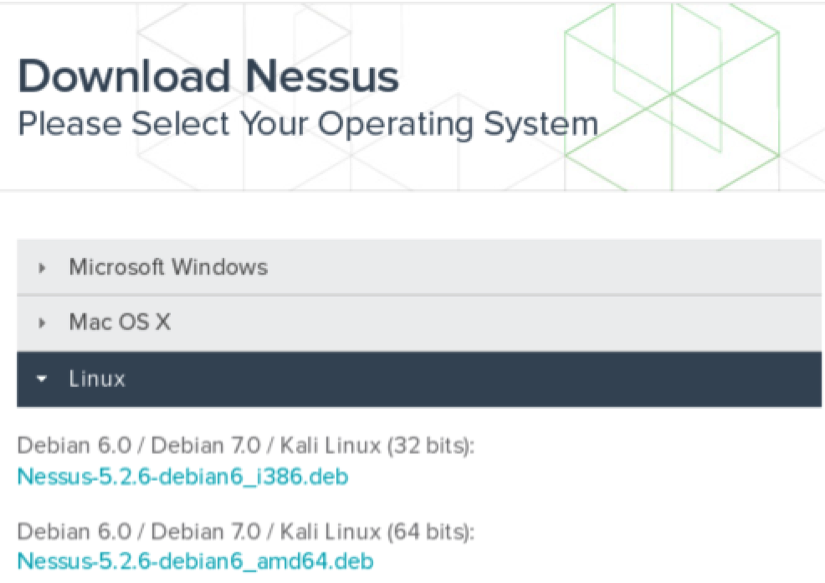This screenshot has height=583, width=825.
Task: Click empty right area of Microsoft Windows bar
Action: coord(600,268)
